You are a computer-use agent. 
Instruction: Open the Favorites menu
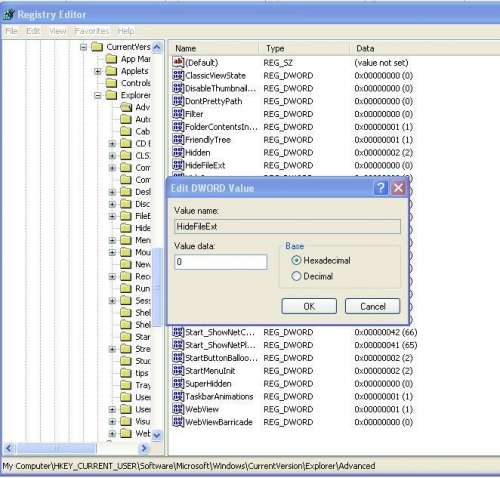[92, 31]
